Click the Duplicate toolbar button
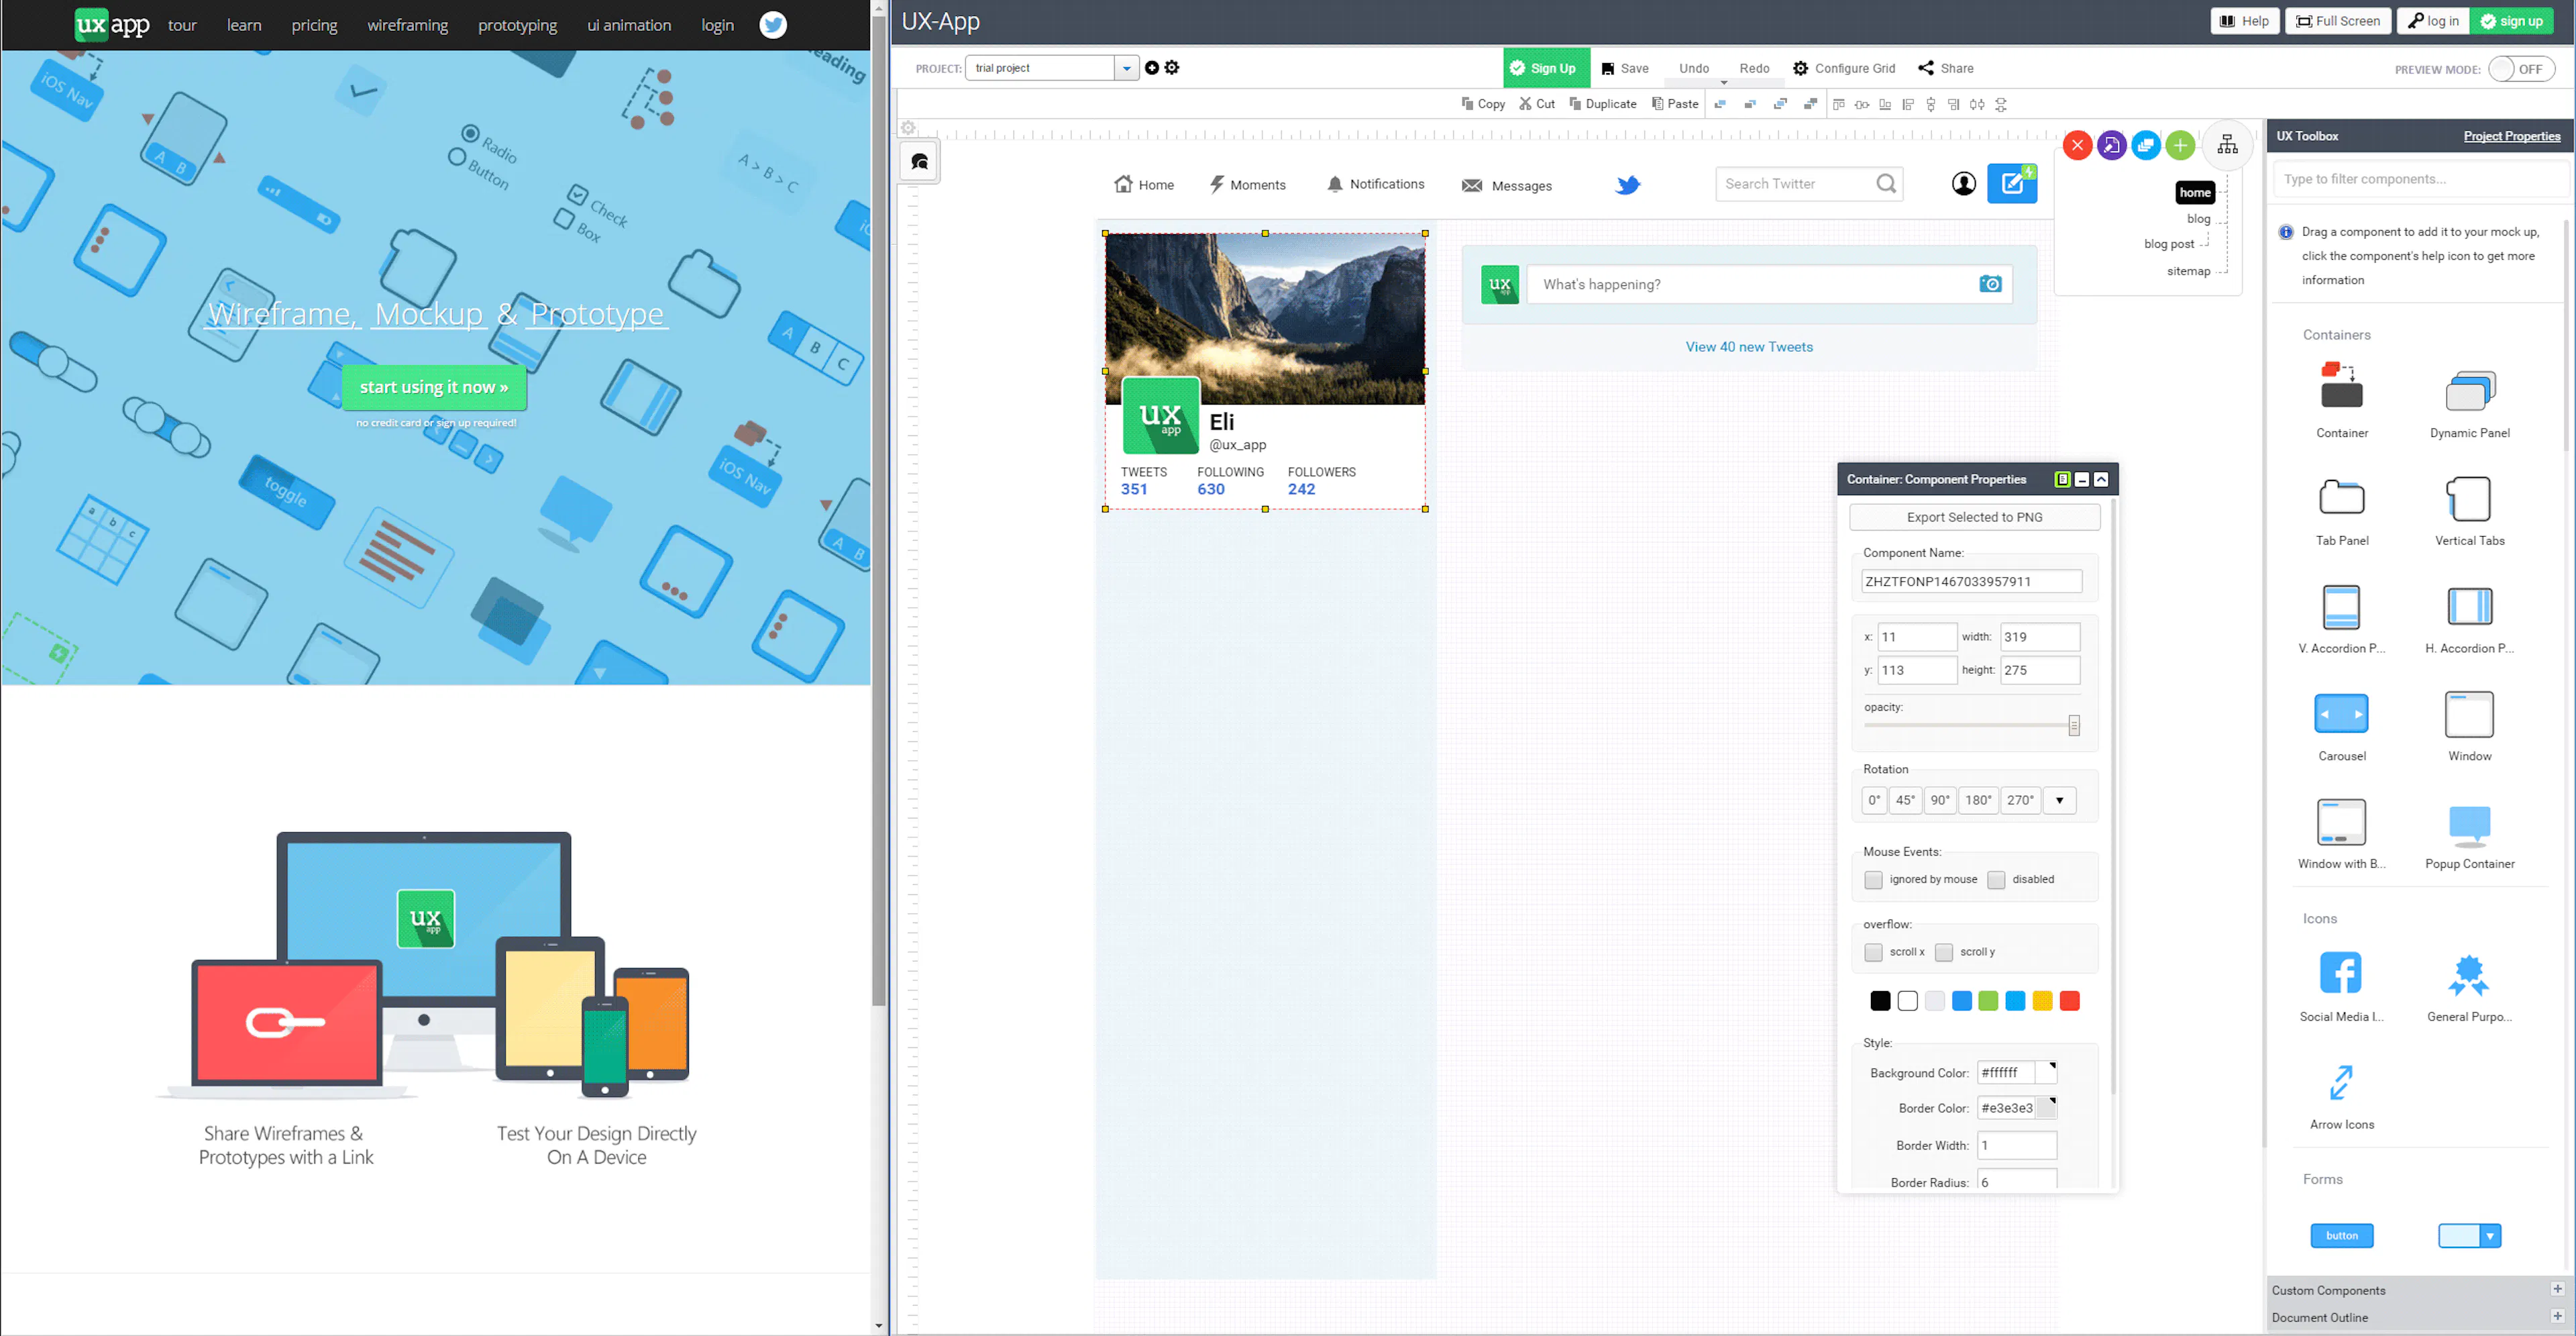 1602,104
